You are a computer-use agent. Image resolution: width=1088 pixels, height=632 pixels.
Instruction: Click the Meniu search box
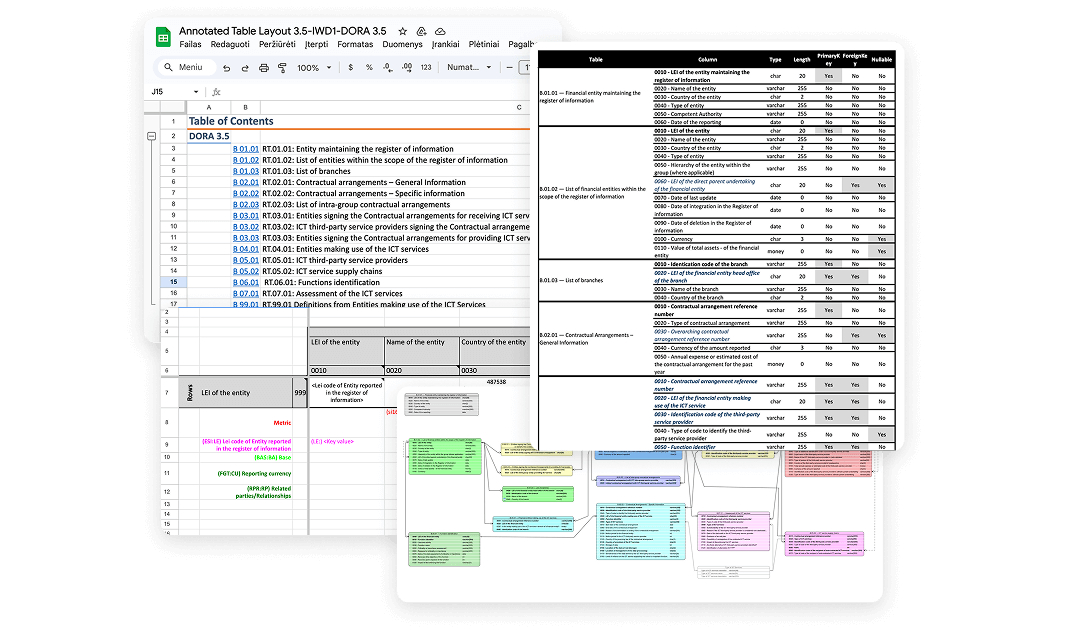[186, 68]
